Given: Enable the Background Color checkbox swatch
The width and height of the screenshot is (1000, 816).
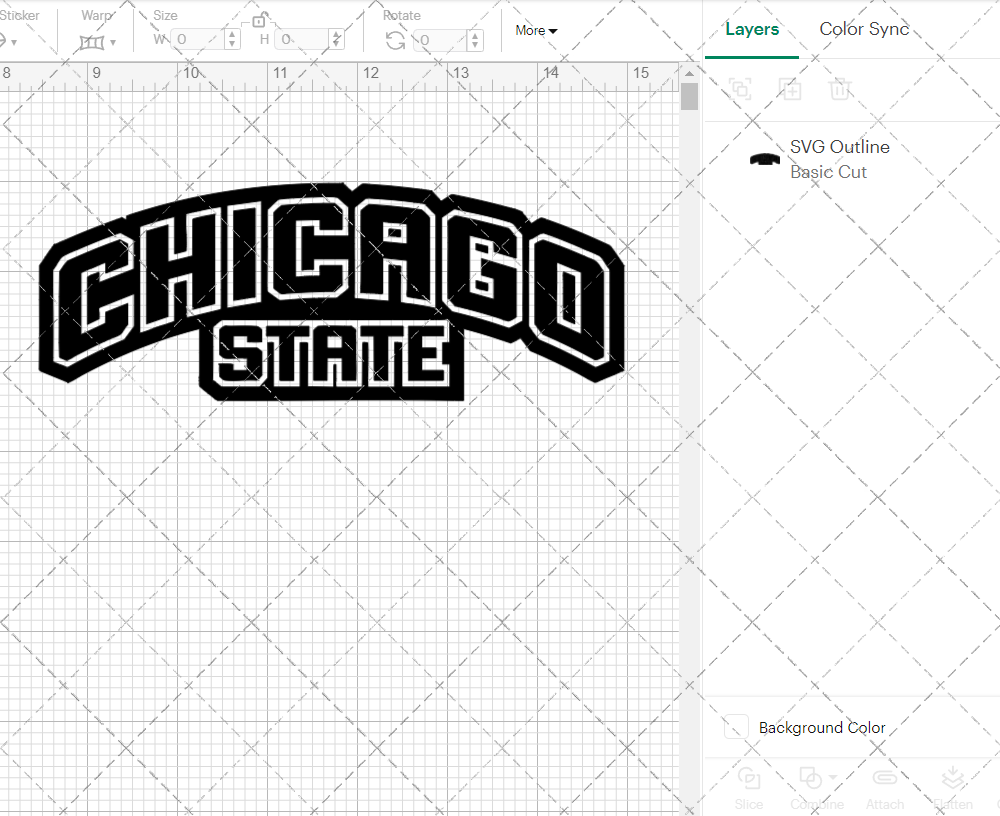Looking at the screenshot, I should pyautogui.click(x=736, y=727).
